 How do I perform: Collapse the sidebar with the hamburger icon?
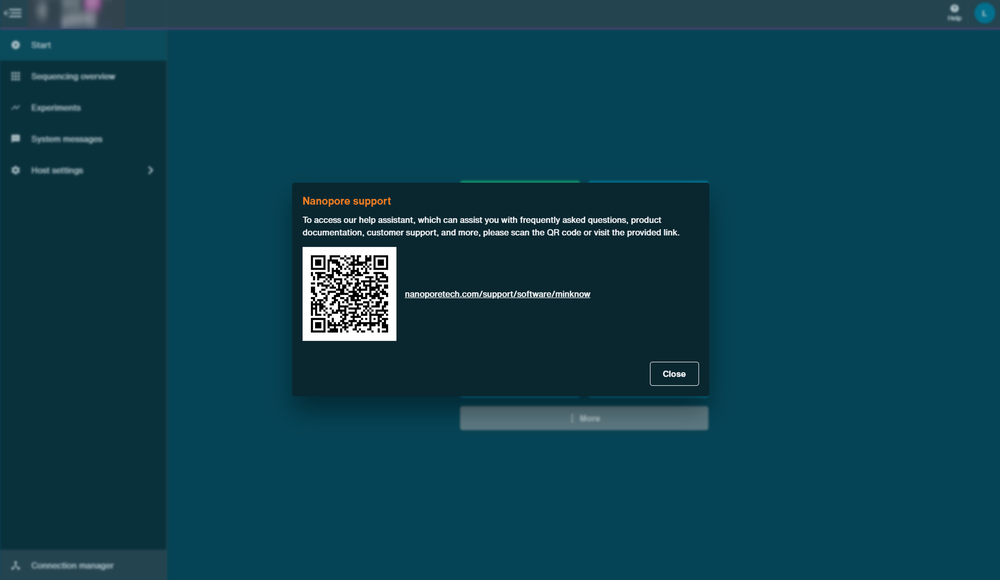(x=13, y=13)
